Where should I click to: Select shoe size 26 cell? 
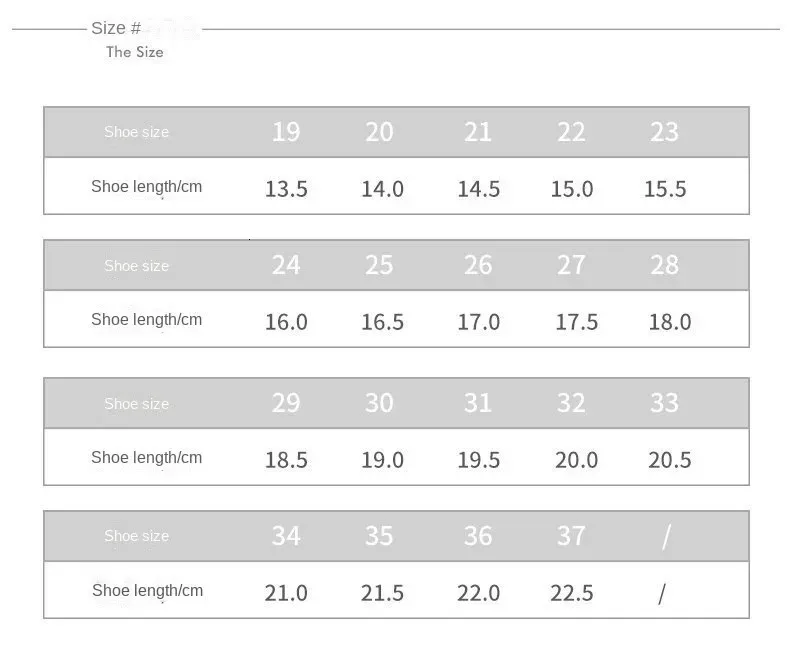[478, 265]
